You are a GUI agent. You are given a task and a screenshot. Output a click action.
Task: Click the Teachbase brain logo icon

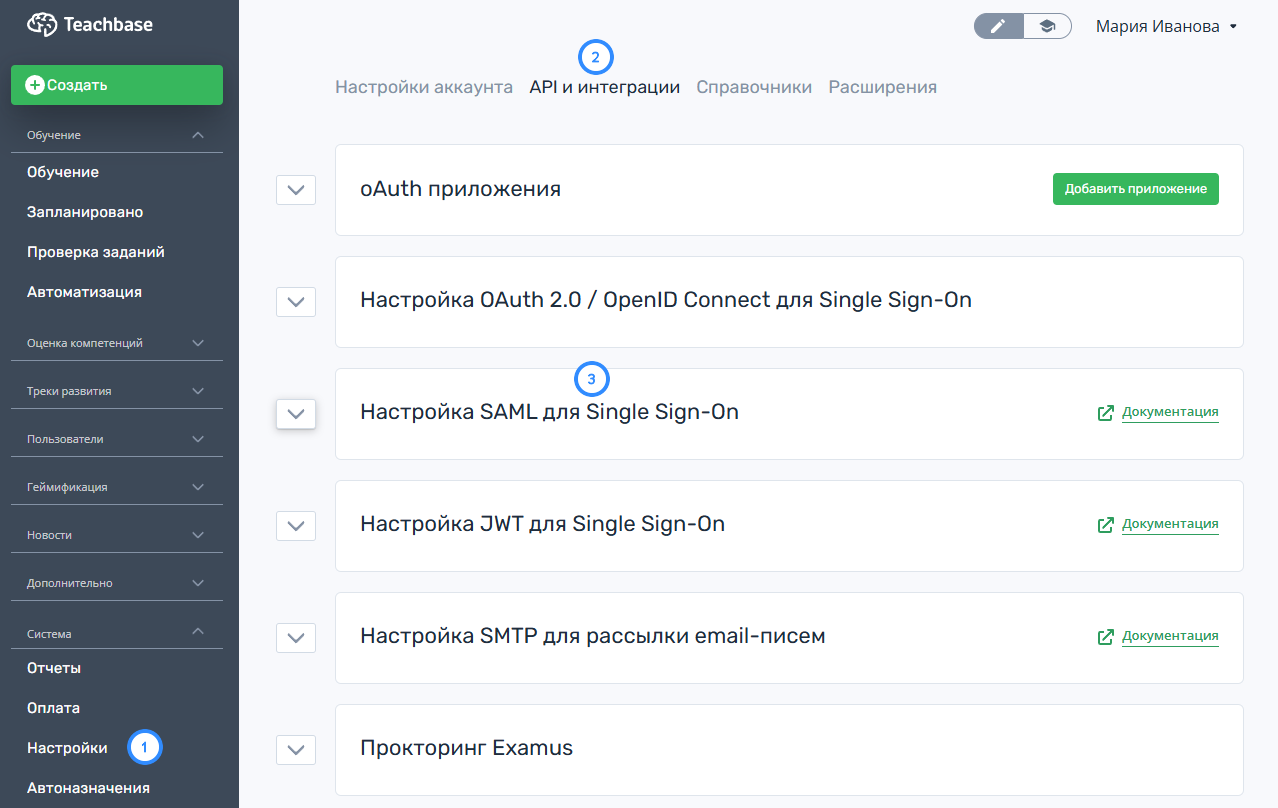[x=42, y=25]
